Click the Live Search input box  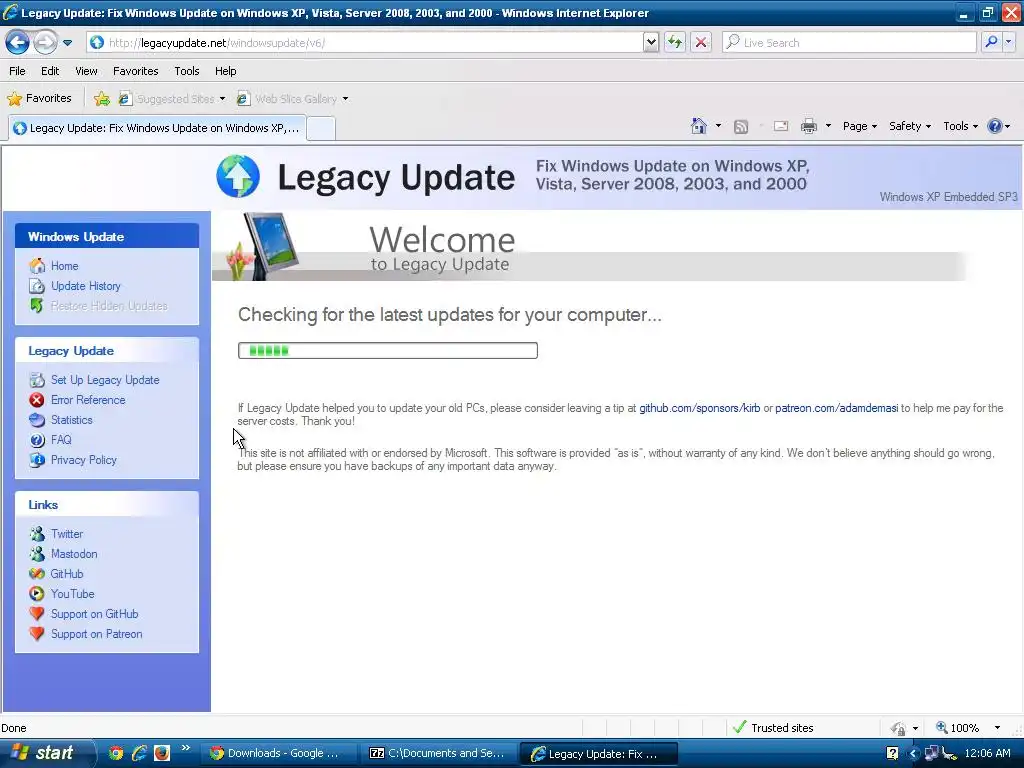pos(850,43)
